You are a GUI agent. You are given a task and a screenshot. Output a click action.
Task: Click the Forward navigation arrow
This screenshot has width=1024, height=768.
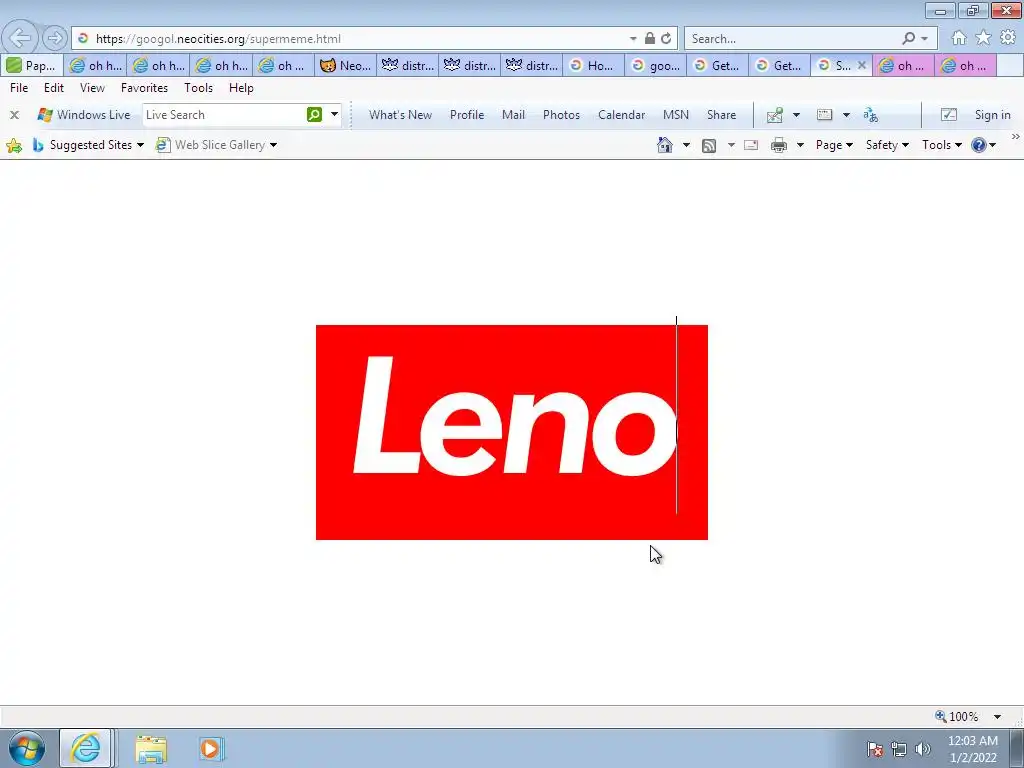(56, 39)
